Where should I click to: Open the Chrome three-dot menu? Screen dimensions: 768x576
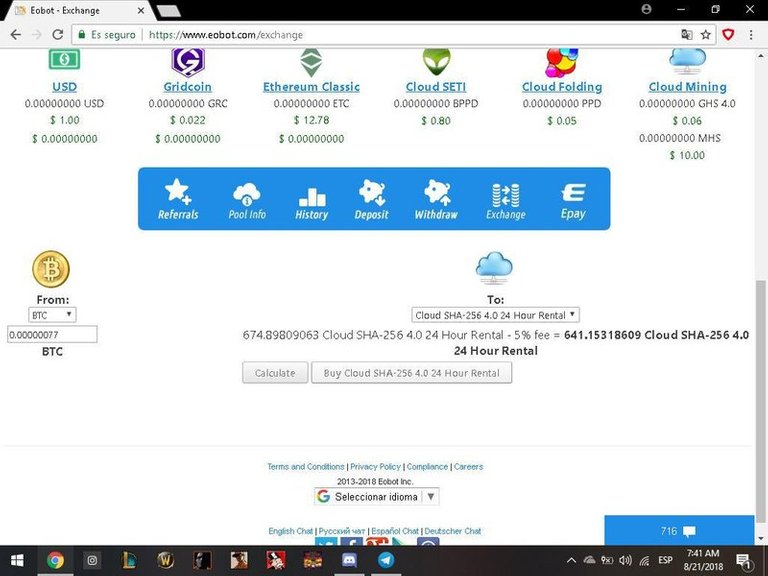[x=751, y=35]
